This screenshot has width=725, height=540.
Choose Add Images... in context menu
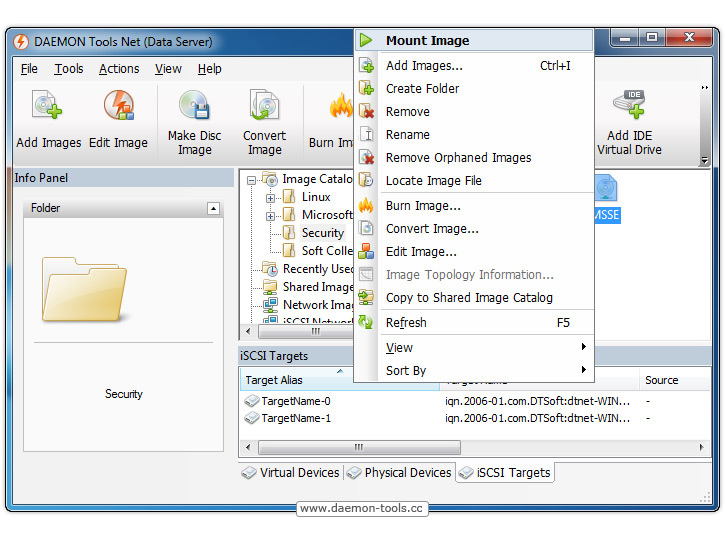(x=474, y=65)
